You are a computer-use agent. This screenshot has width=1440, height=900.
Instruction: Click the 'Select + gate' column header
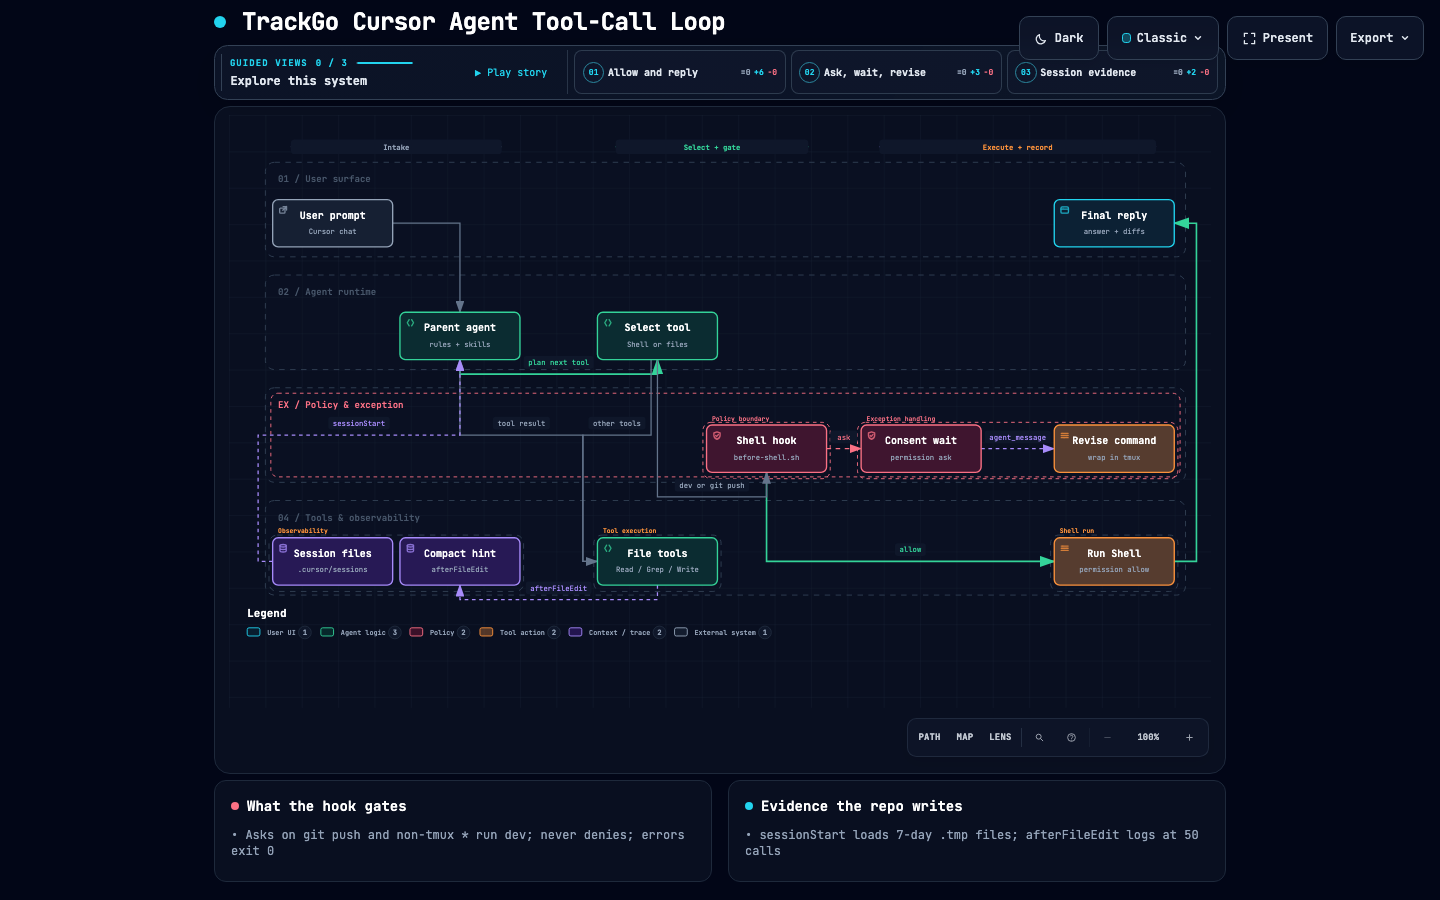coord(712,147)
